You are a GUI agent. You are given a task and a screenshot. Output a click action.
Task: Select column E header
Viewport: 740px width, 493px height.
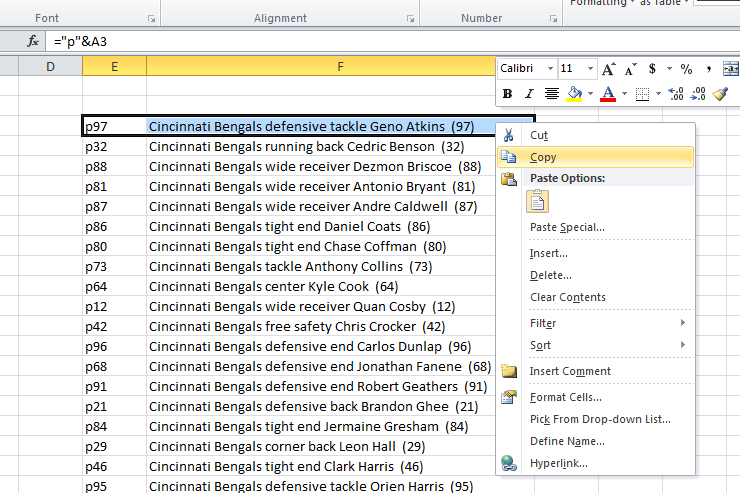[114, 67]
